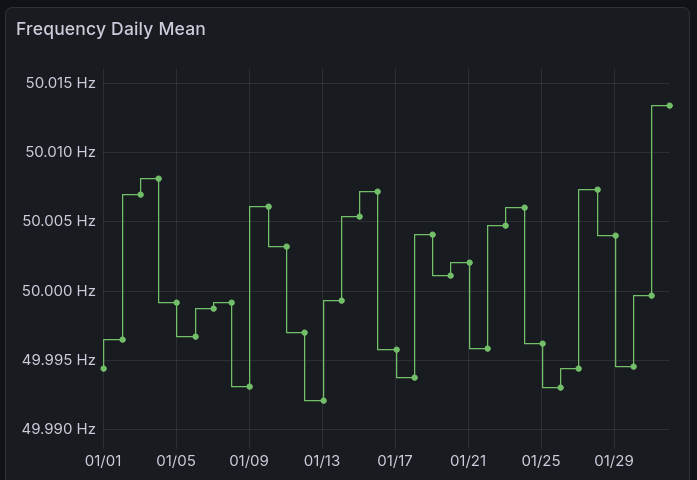Click the 01/21 x-axis date label
697x480 pixels.
(x=468, y=460)
